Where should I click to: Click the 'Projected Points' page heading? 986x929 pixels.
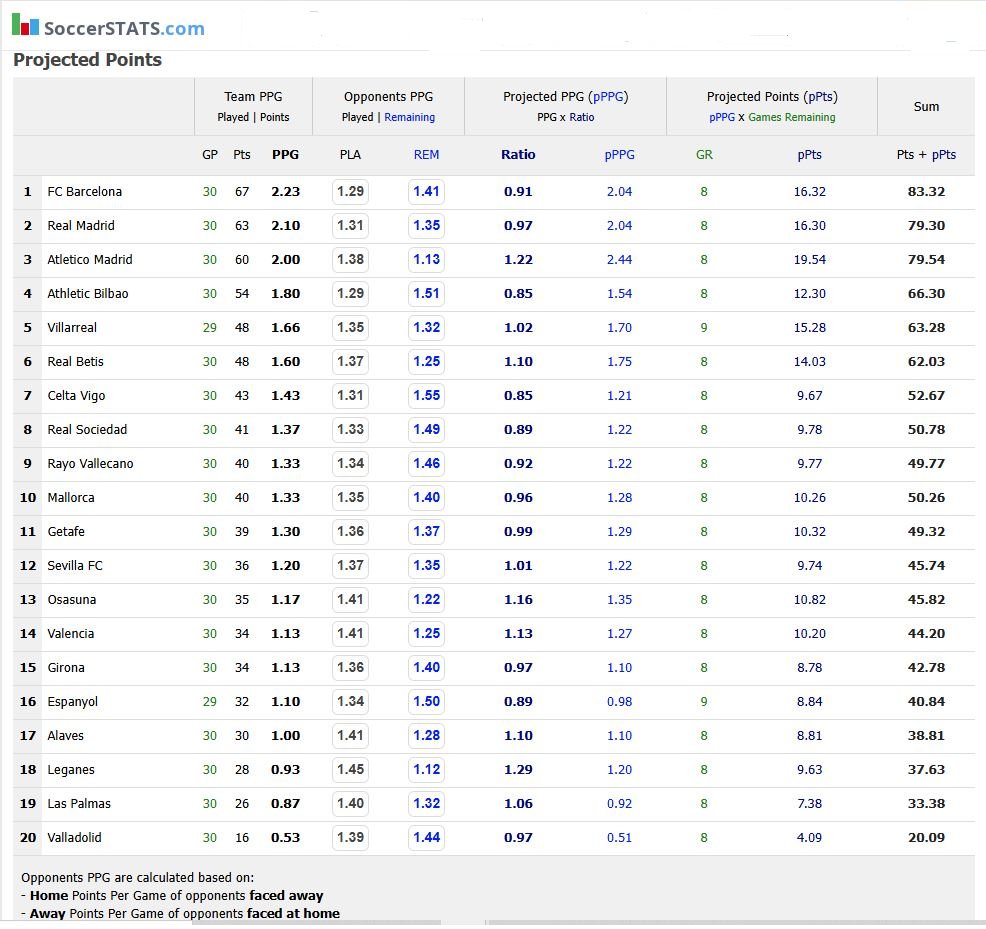(87, 60)
